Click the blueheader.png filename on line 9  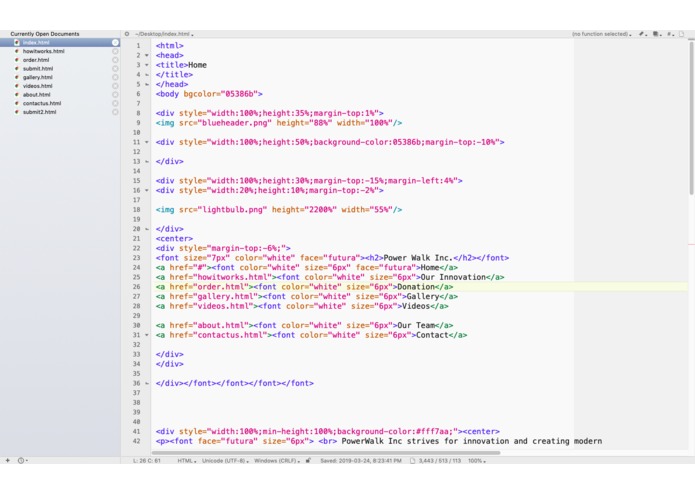tap(234, 123)
